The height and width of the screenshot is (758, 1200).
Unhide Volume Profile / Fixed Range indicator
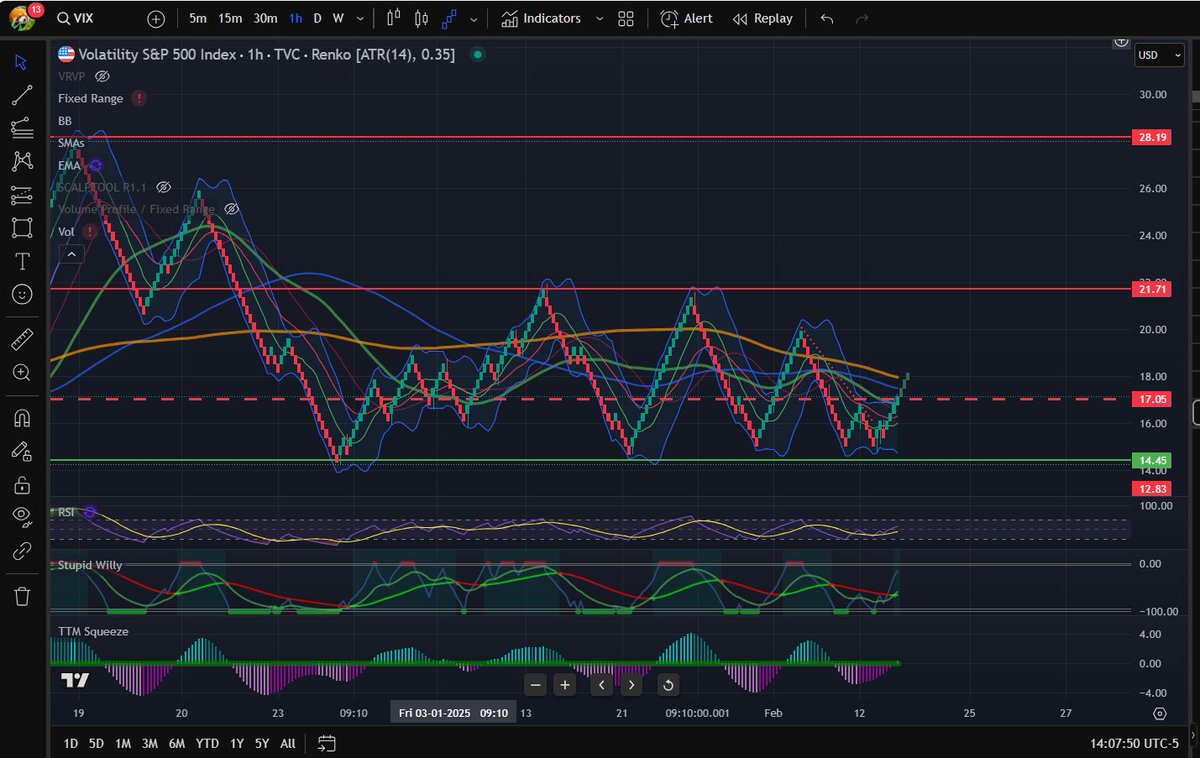click(231, 209)
